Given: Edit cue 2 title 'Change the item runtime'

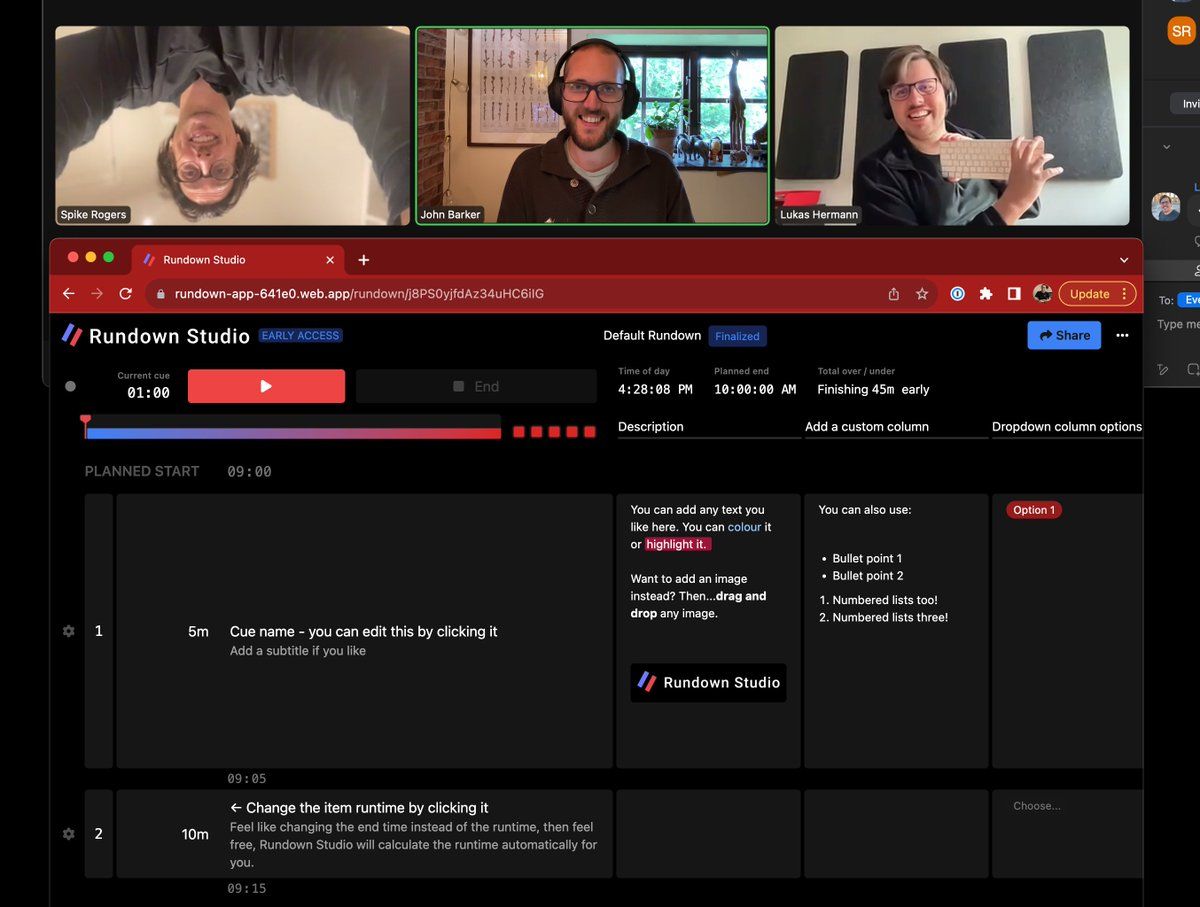Looking at the screenshot, I should (x=359, y=808).
